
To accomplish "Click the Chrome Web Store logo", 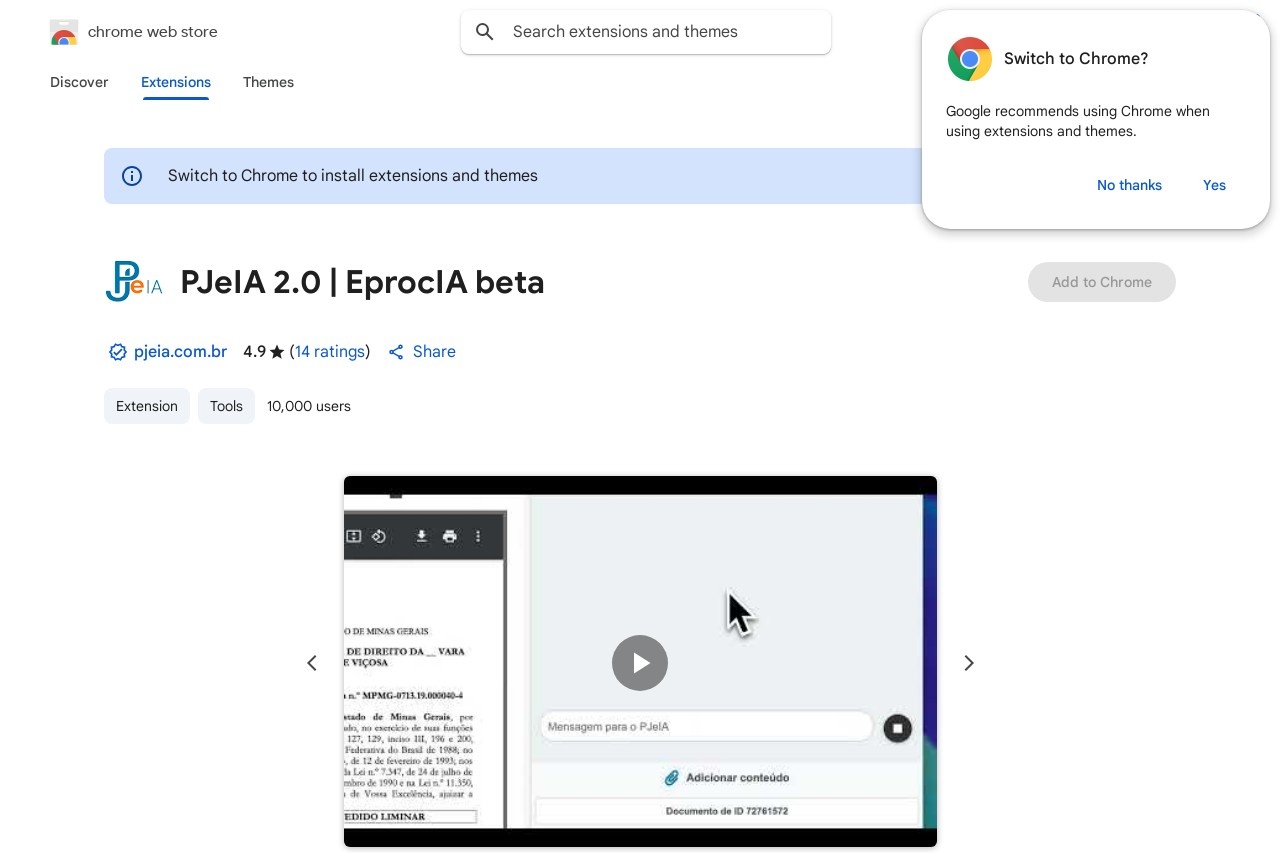I will (x=64, y=32).
